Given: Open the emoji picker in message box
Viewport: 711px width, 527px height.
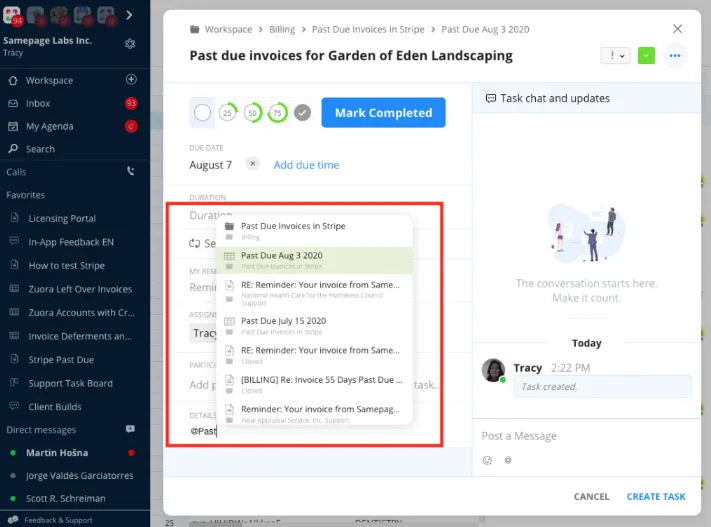Looking at the screenshot, I should click(x=487, y=460).
